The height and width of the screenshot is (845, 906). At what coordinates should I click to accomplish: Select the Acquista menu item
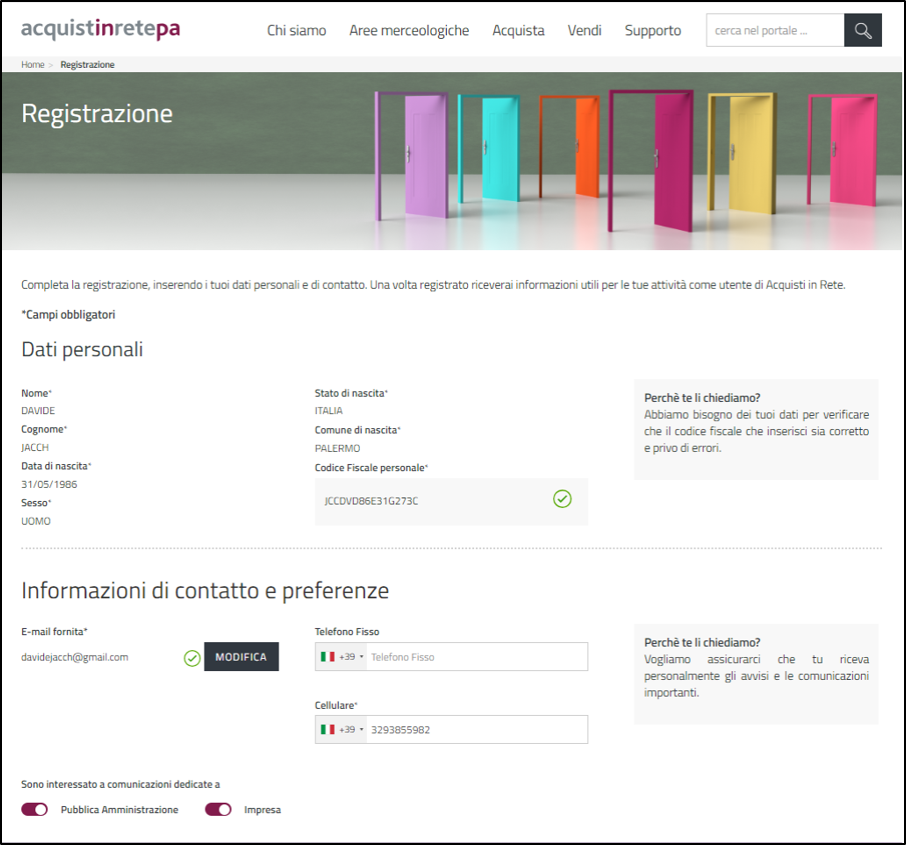point(518,30)
